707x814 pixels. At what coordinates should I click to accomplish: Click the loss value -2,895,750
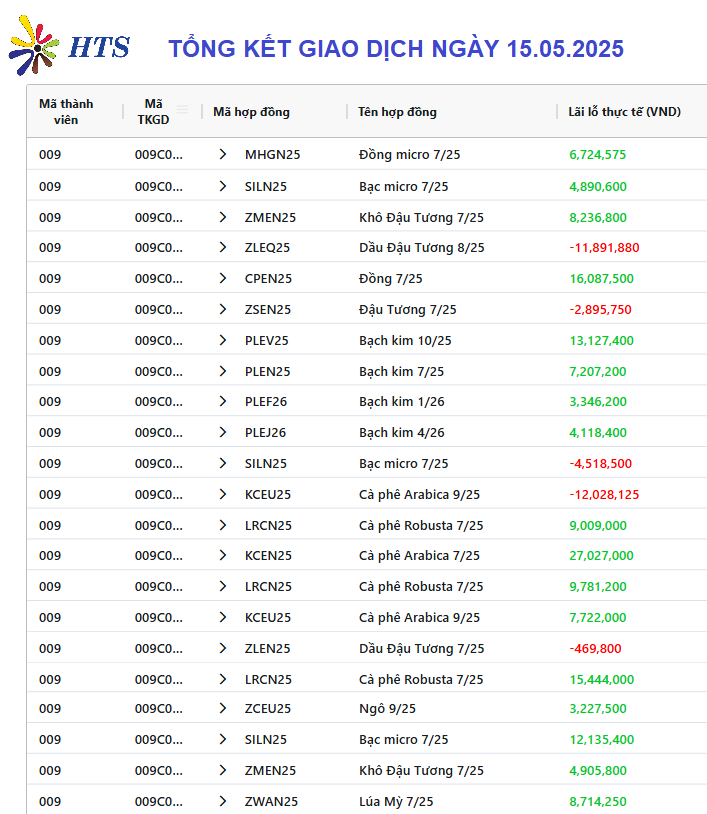pos(601,310)
